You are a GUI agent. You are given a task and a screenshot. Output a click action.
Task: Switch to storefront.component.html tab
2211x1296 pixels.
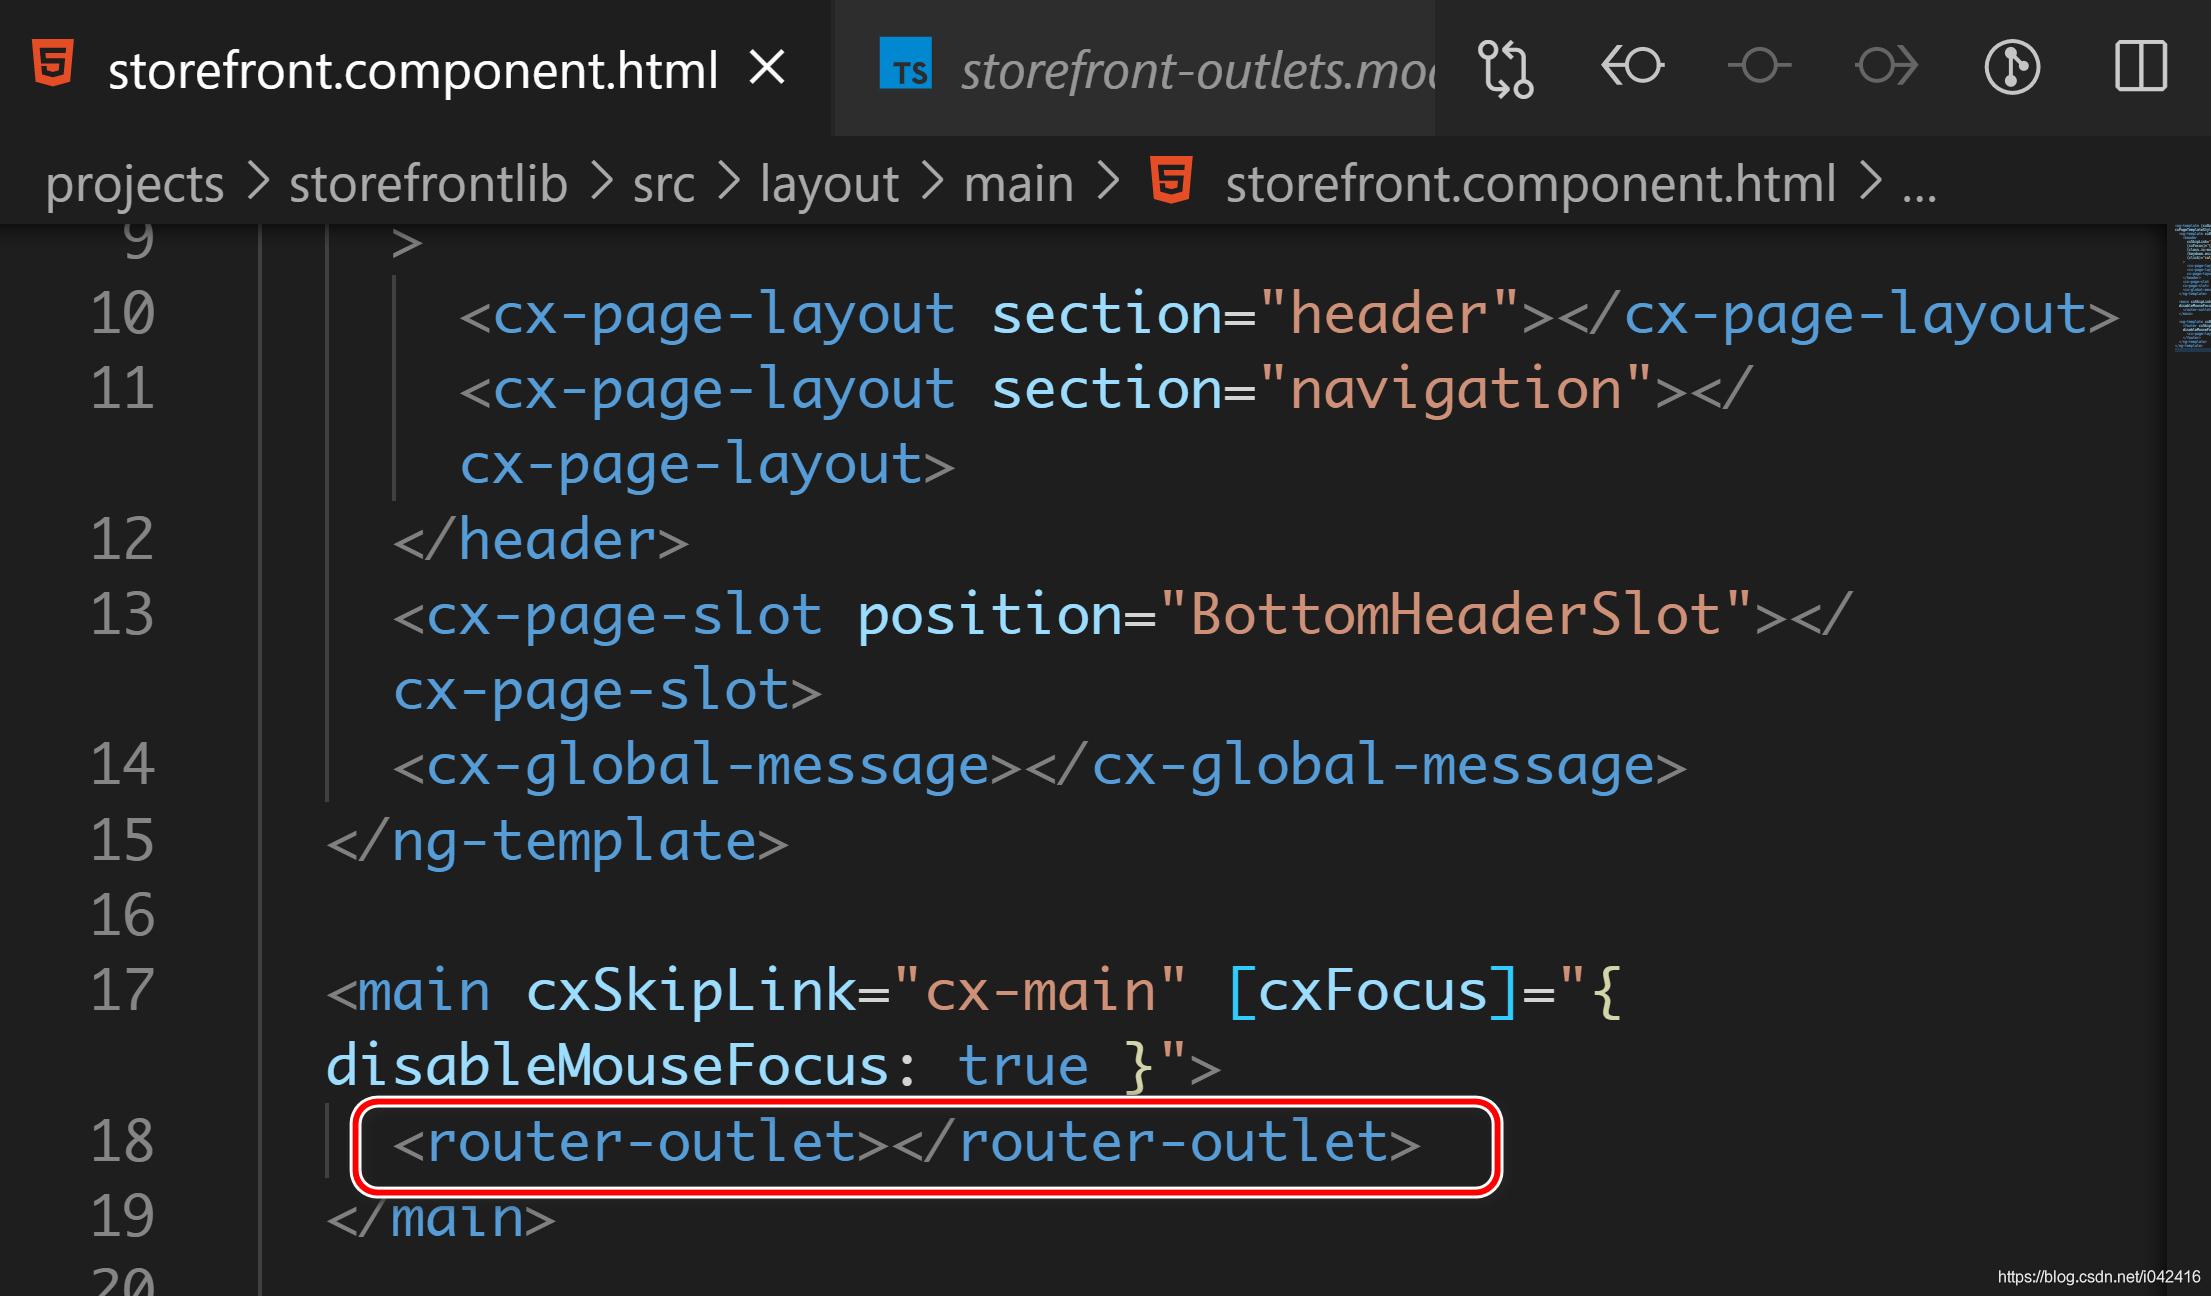pos(413,70)
